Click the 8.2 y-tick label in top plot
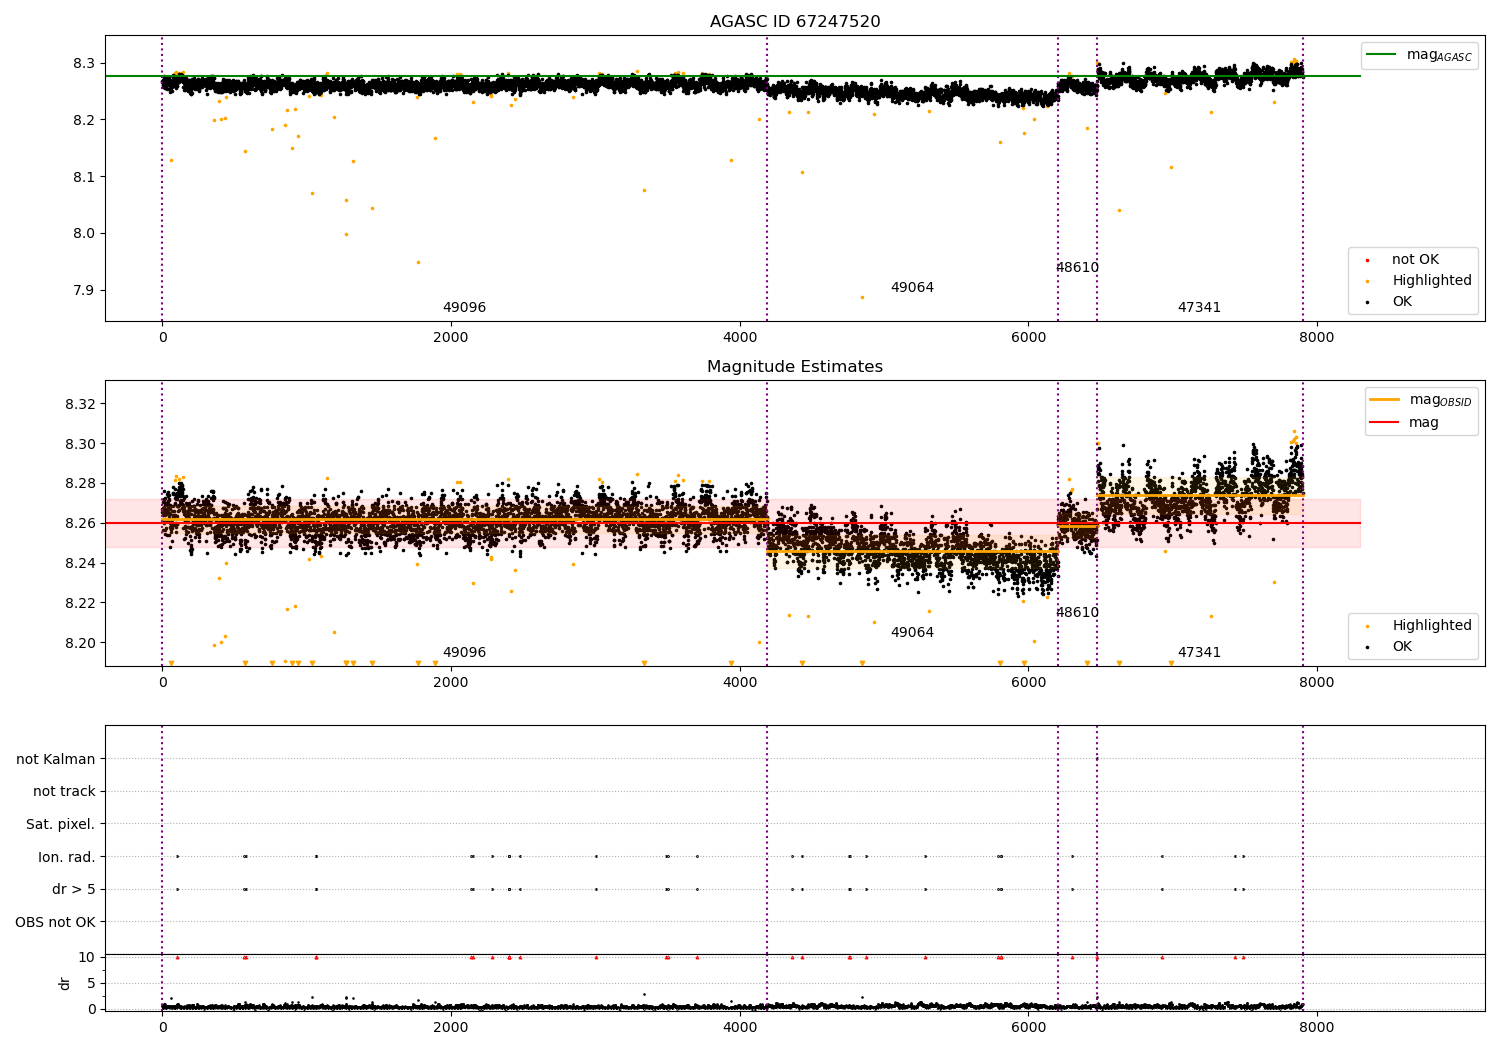The image size is (1500, 1050). (84, 120)
